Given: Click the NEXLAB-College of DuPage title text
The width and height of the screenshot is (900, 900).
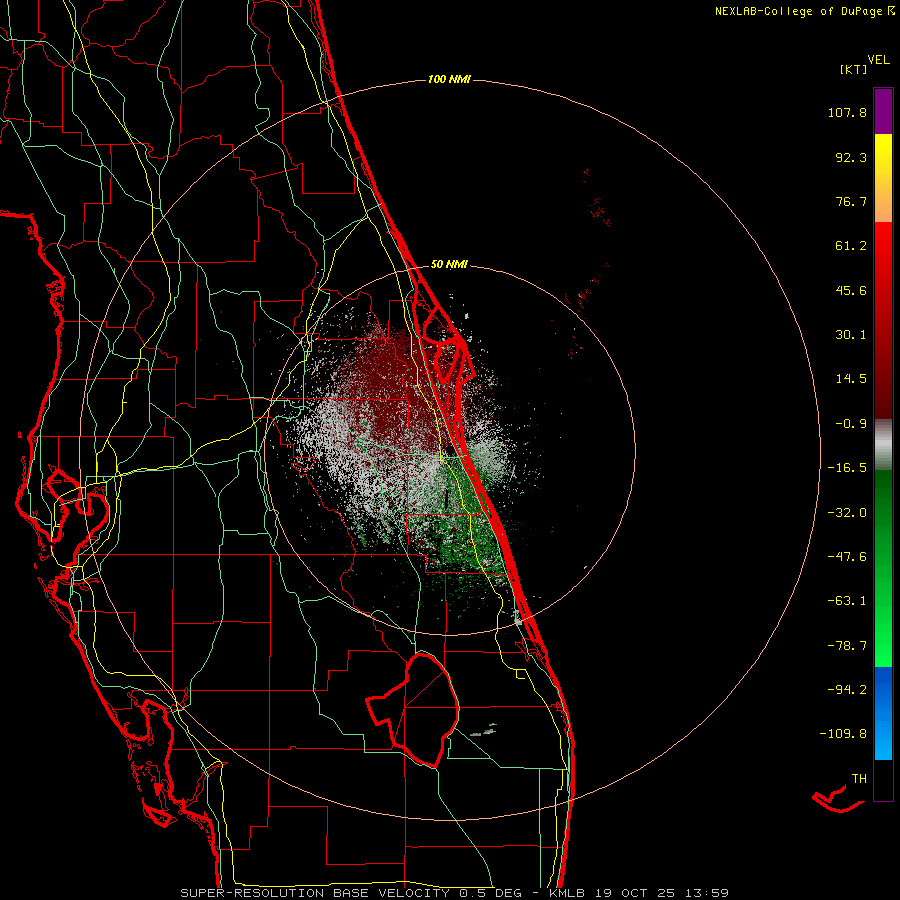Looking at the screenshot, I should click(804, 11).
